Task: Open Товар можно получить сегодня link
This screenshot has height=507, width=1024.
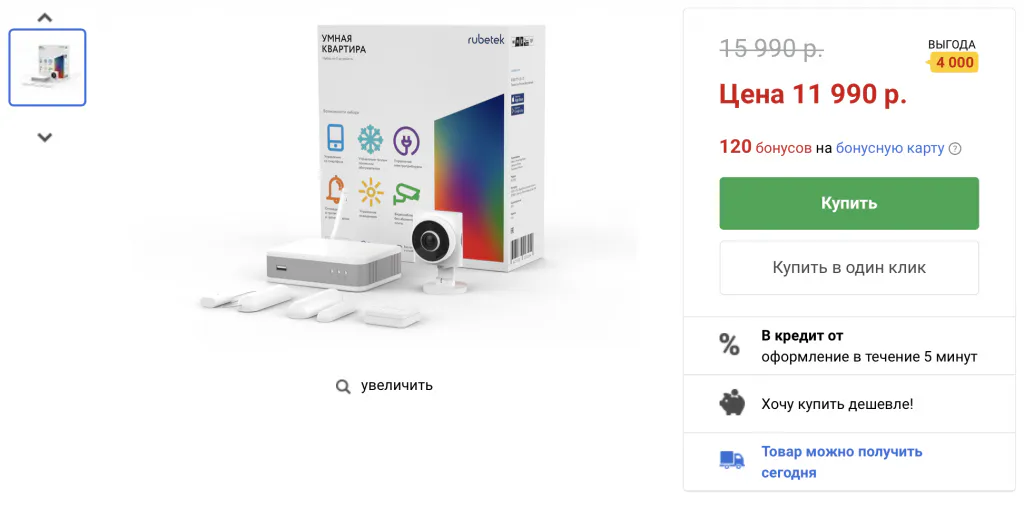Action: [x=842, y=462]
